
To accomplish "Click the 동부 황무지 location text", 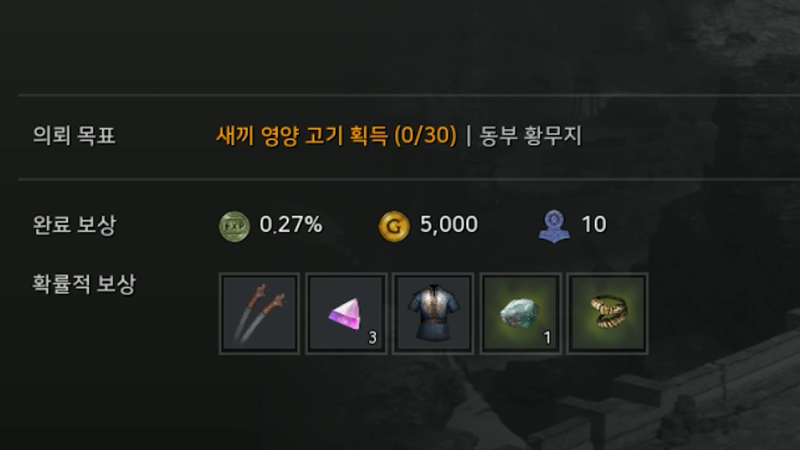I will pos(531,136).
